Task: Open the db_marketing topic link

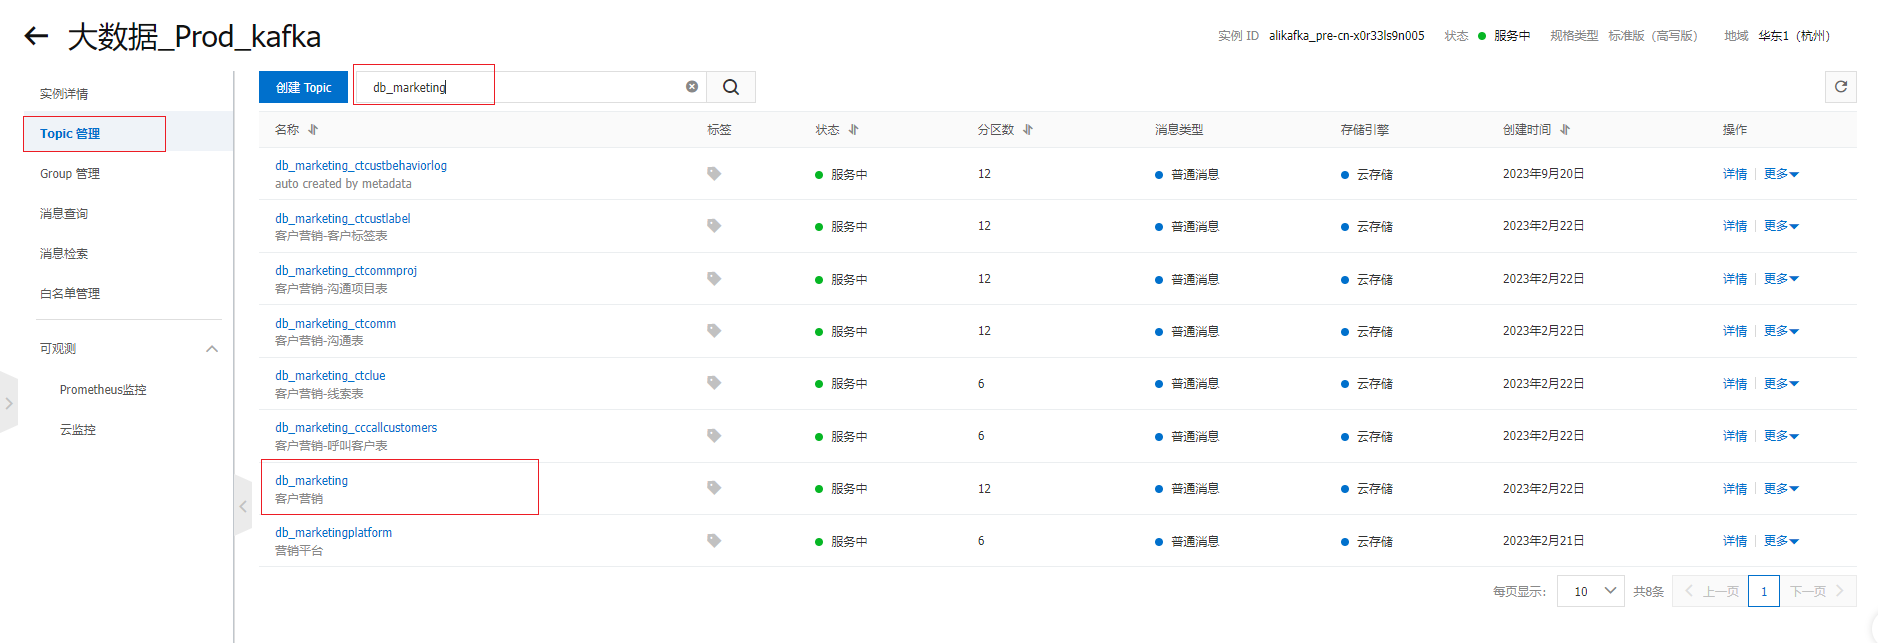Action: pos(312,481)
